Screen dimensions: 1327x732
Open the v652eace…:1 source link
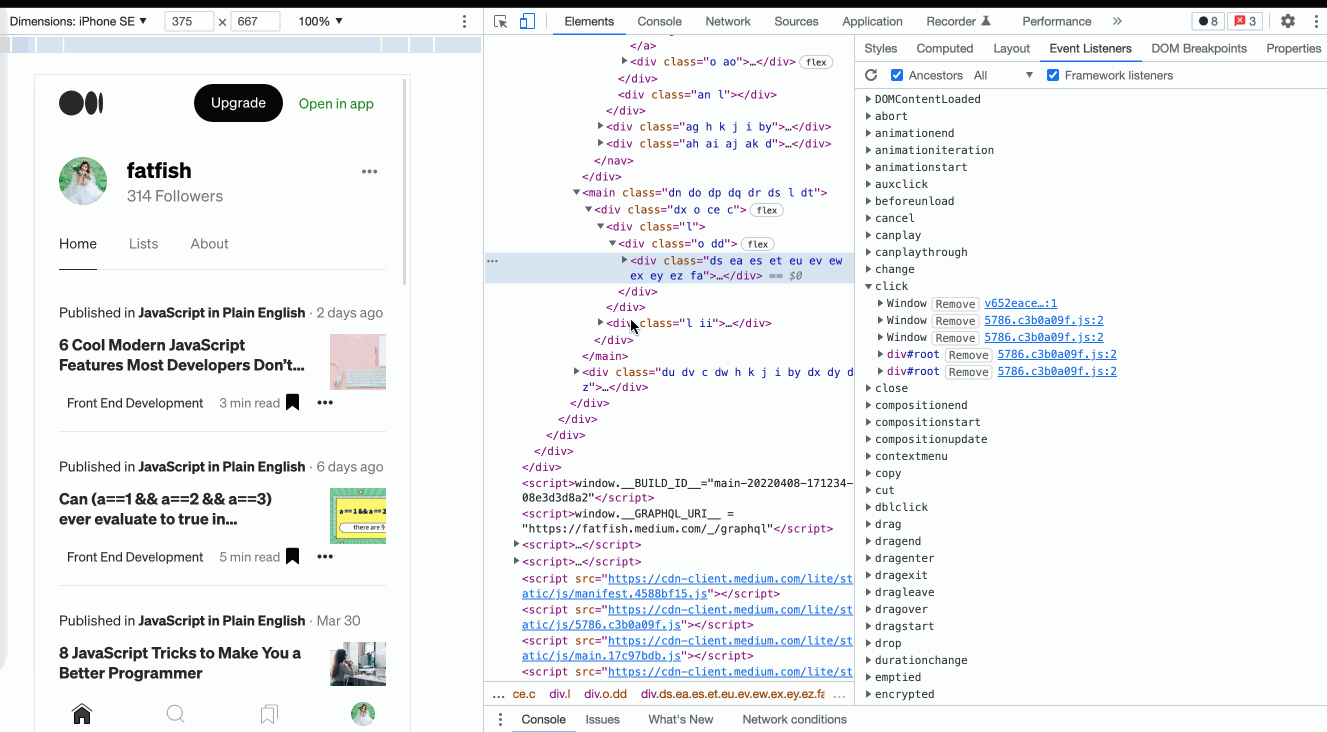1021,303
